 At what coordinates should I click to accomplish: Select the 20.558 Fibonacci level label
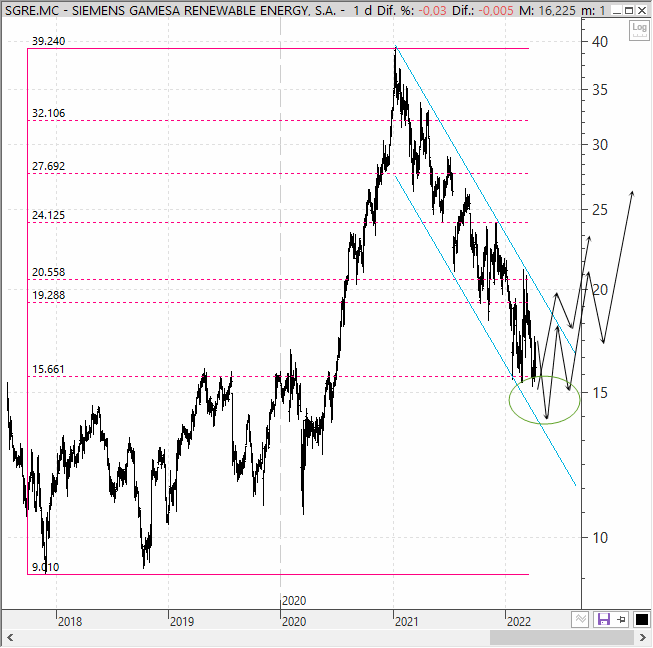pos(49,272)
